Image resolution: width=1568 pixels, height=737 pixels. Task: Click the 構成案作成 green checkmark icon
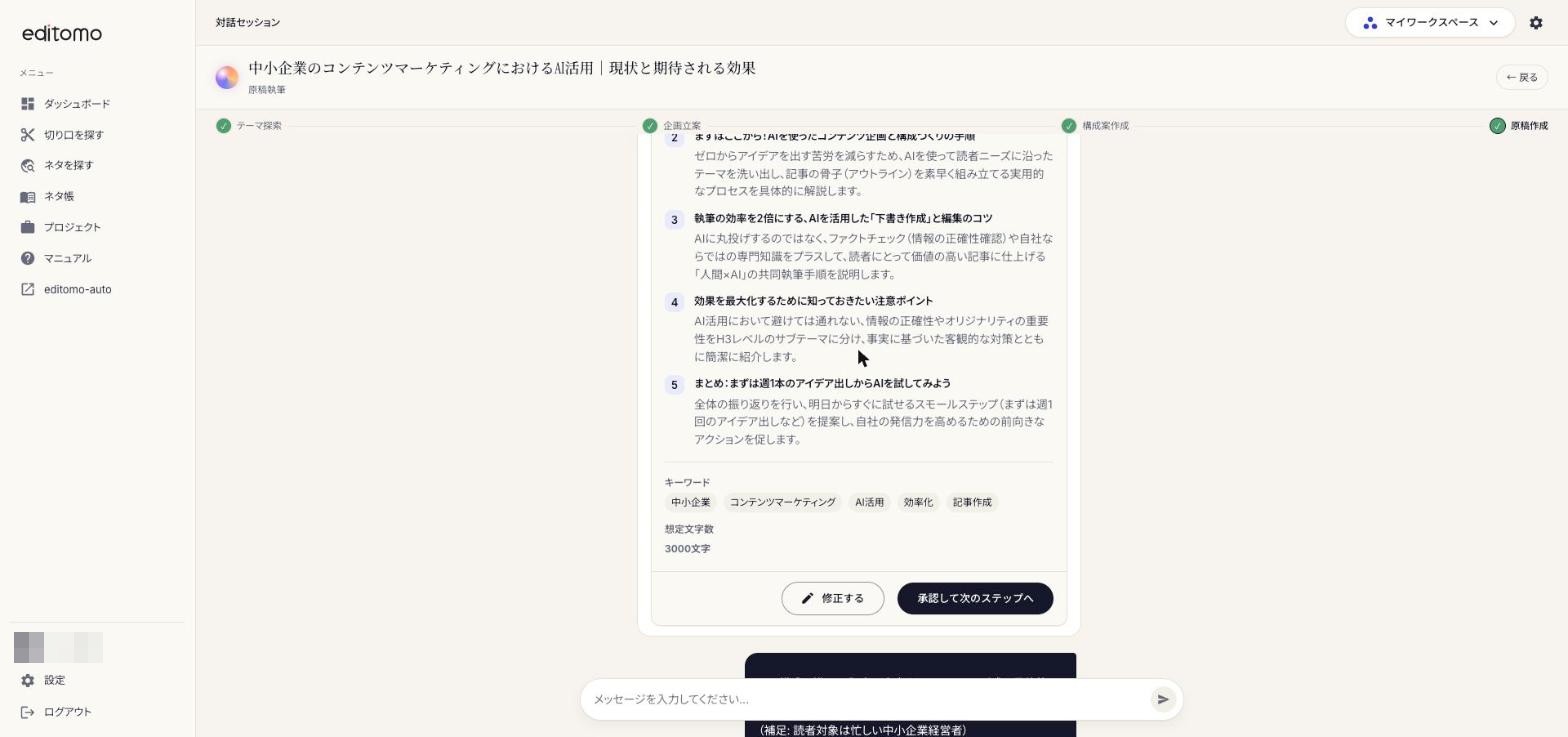[1069, 126]
